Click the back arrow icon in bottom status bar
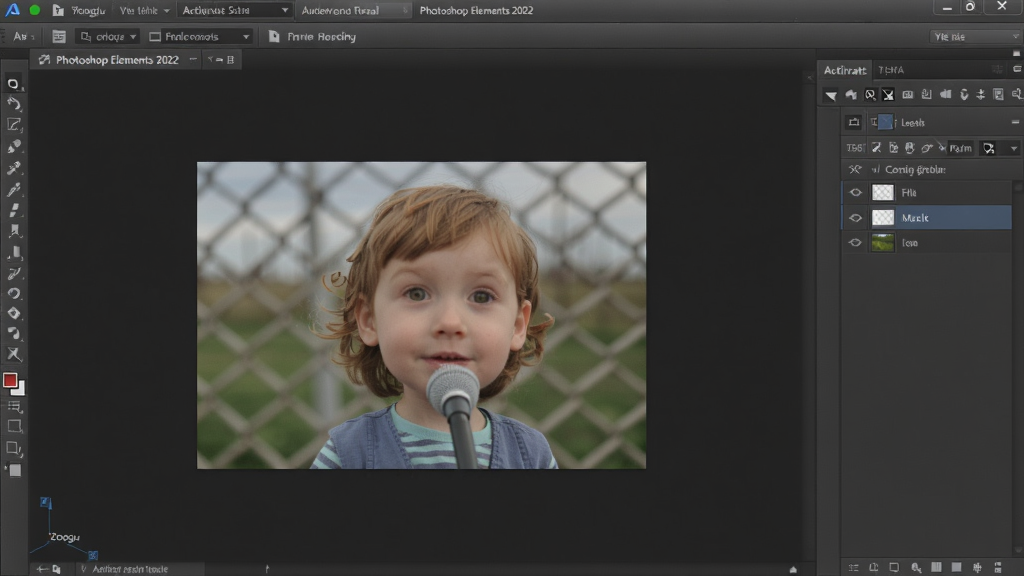Image resolution: width=1024 pixels, height=576 pixels. 42,569
